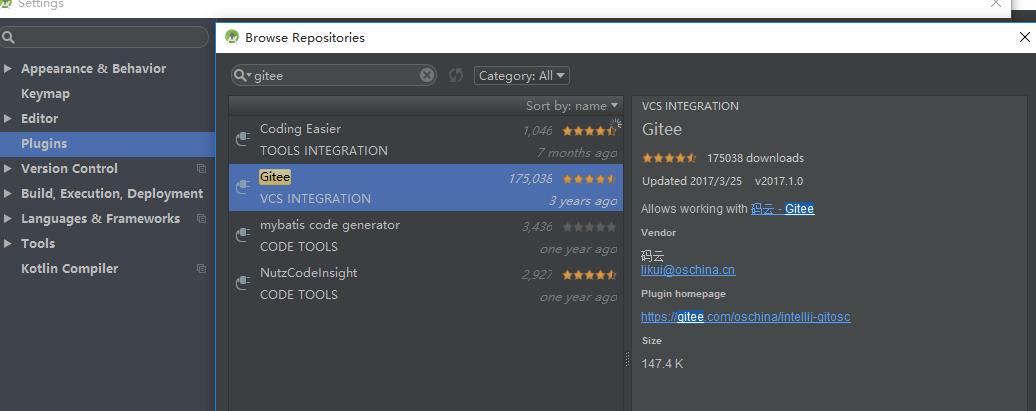This screenshot has height=411, width=1036.
Task: Click the plug icon of Coding Easier
Action: pos(243,139)
